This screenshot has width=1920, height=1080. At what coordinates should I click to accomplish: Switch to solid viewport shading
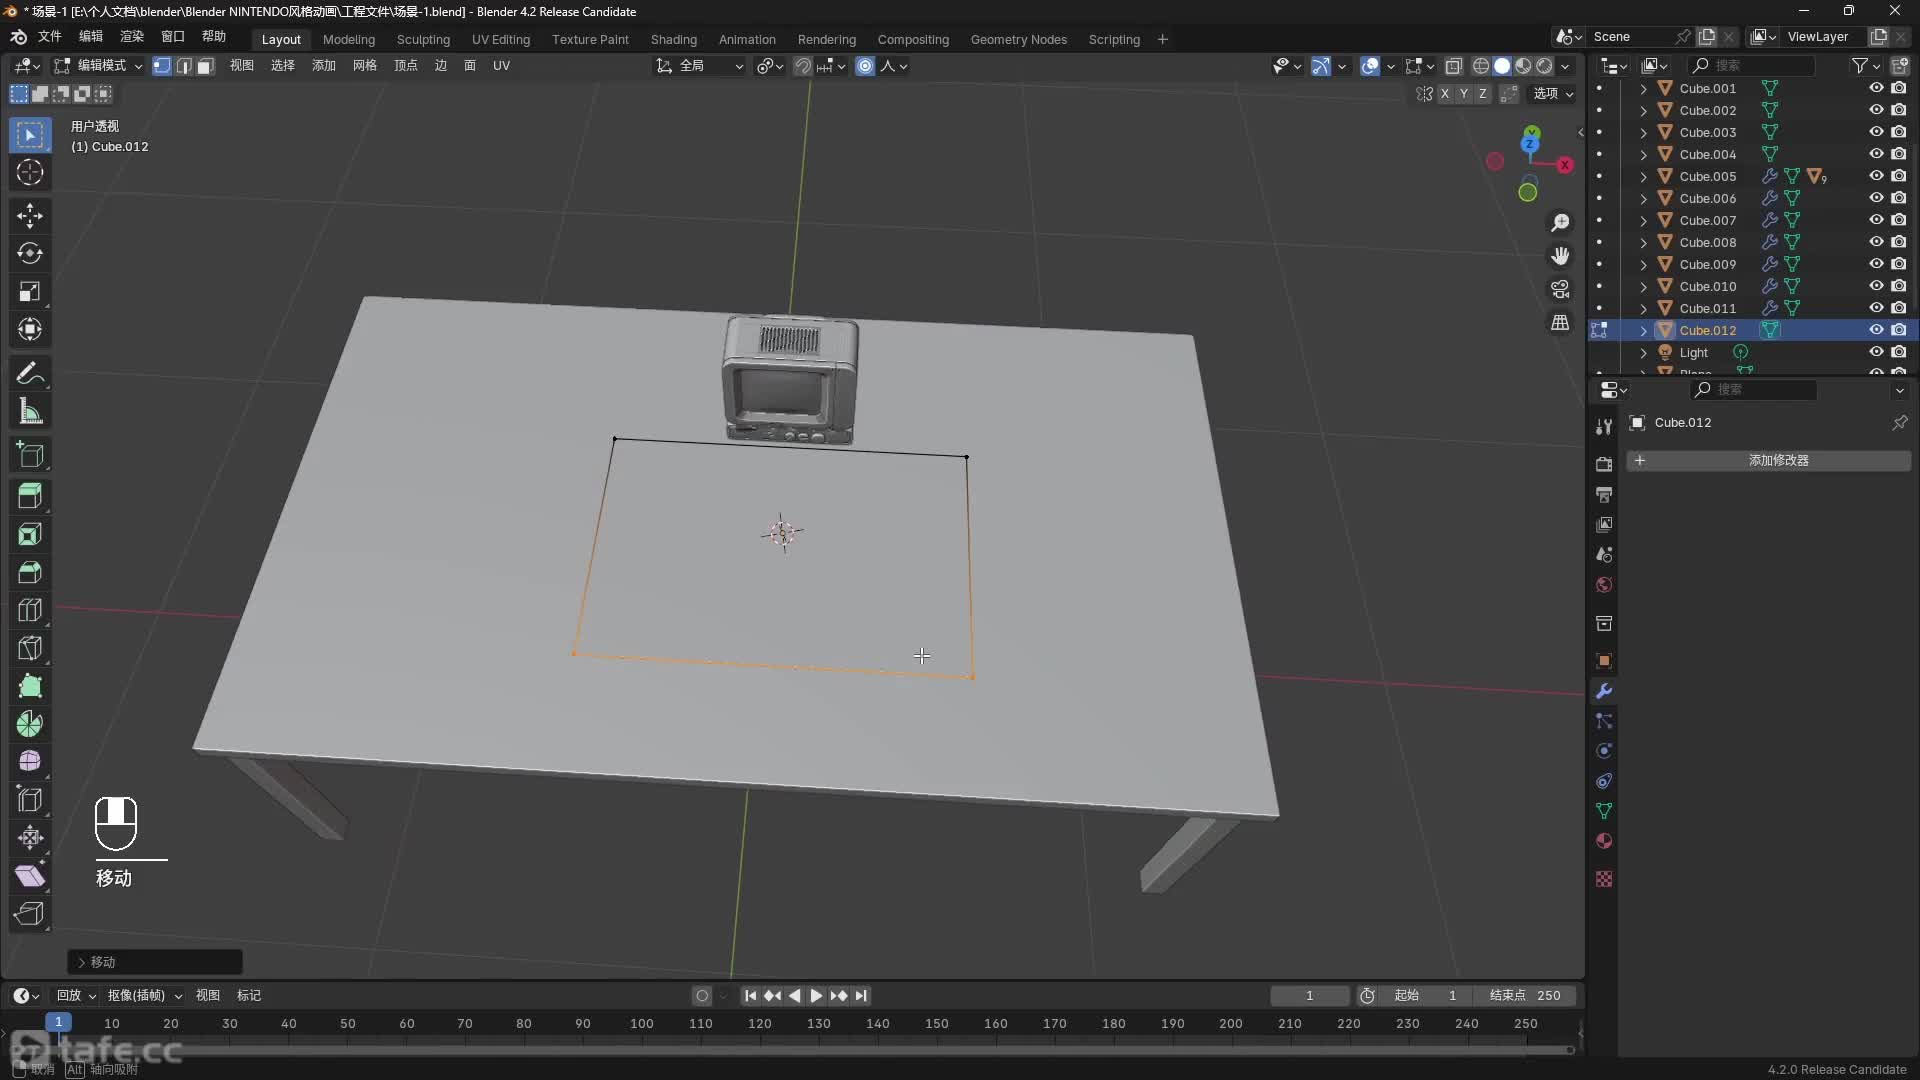[x=1502, y=66]
